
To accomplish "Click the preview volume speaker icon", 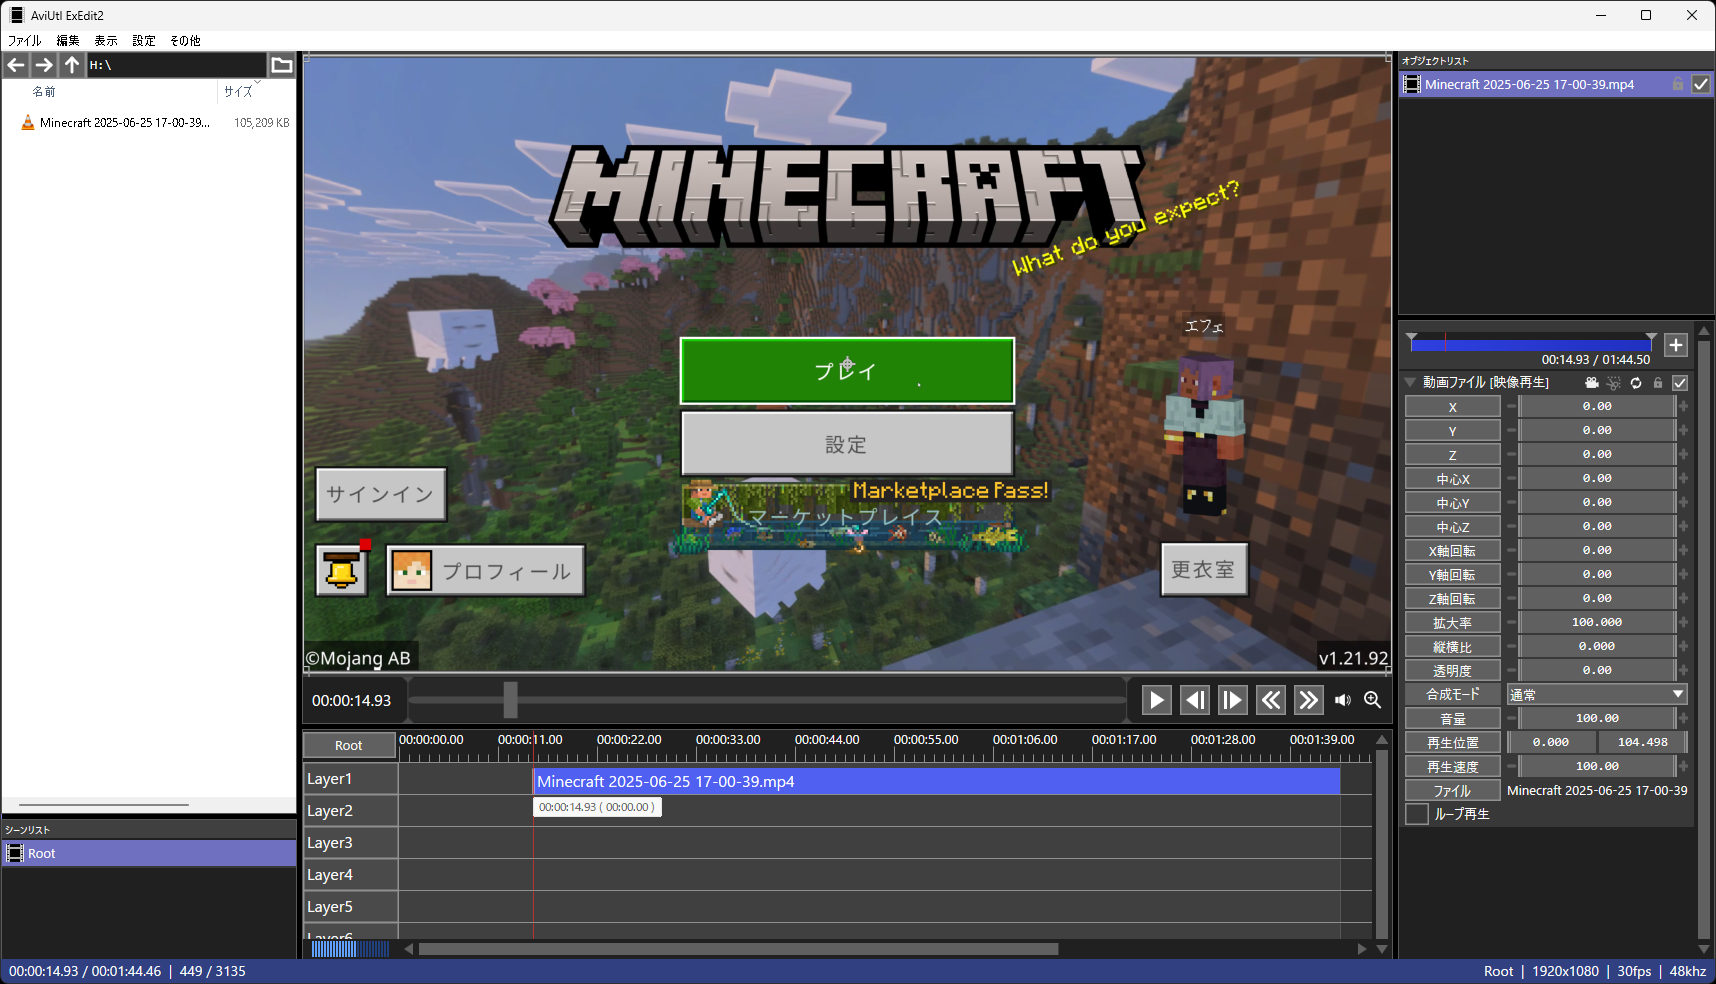I will [x=1342, y=700].
